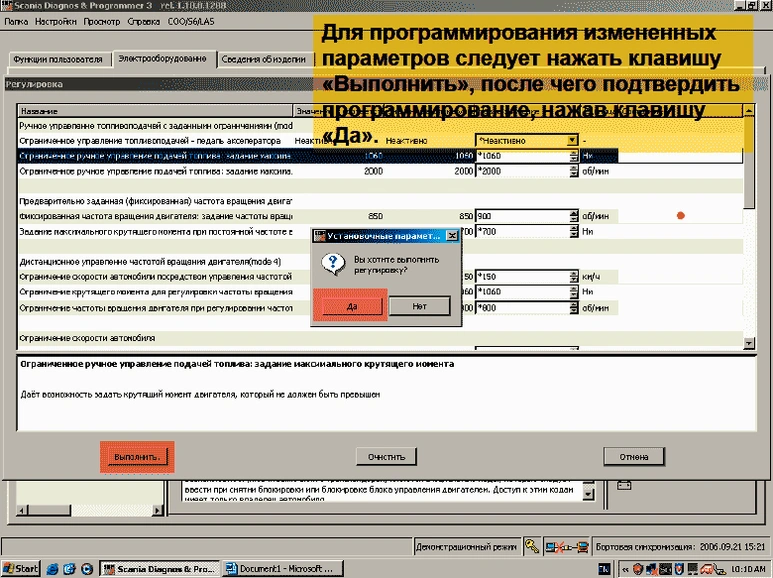Switch to Функции пользователя tab
Screen dimensions: 773x578
(x=57, y=60)
